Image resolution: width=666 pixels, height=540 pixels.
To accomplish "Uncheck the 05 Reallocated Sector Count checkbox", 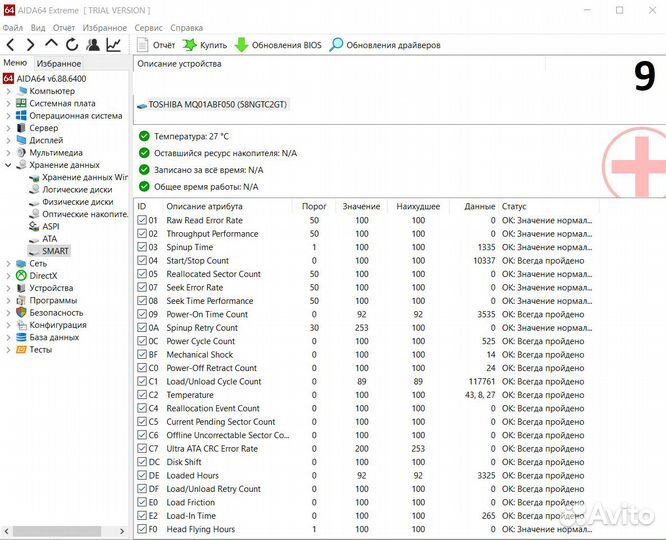I will coord(142,274).
